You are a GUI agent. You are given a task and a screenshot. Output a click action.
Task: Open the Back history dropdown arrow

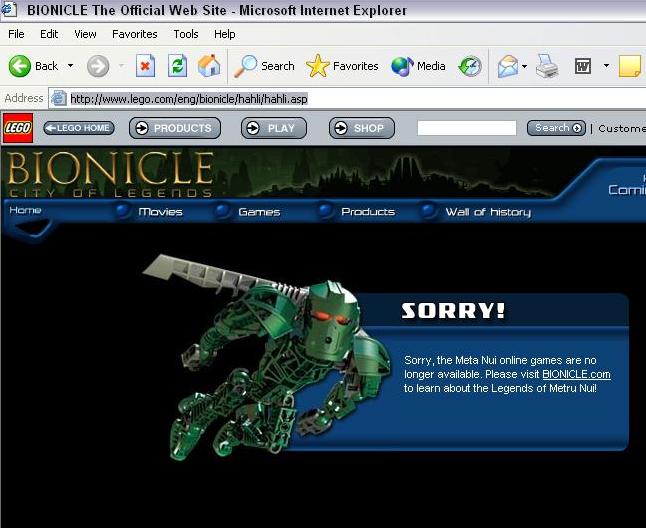[x=70, y=66]
